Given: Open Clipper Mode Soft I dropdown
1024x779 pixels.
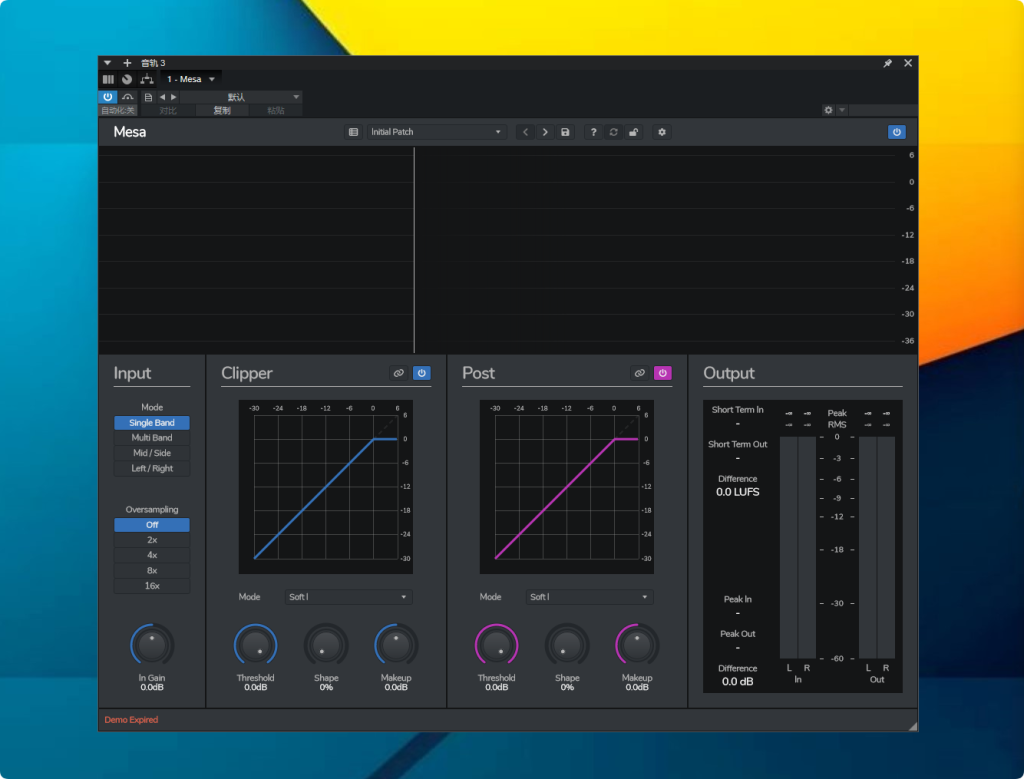Looking at the screenshot, I should pos(348,597).
